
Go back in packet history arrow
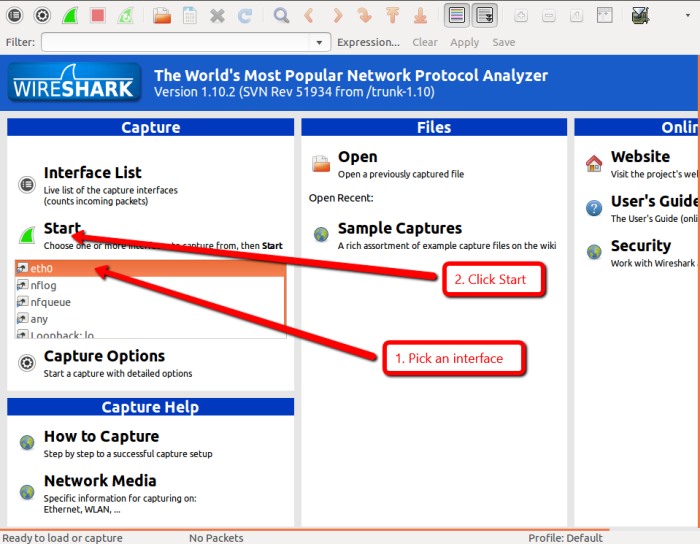click(309, 16)
